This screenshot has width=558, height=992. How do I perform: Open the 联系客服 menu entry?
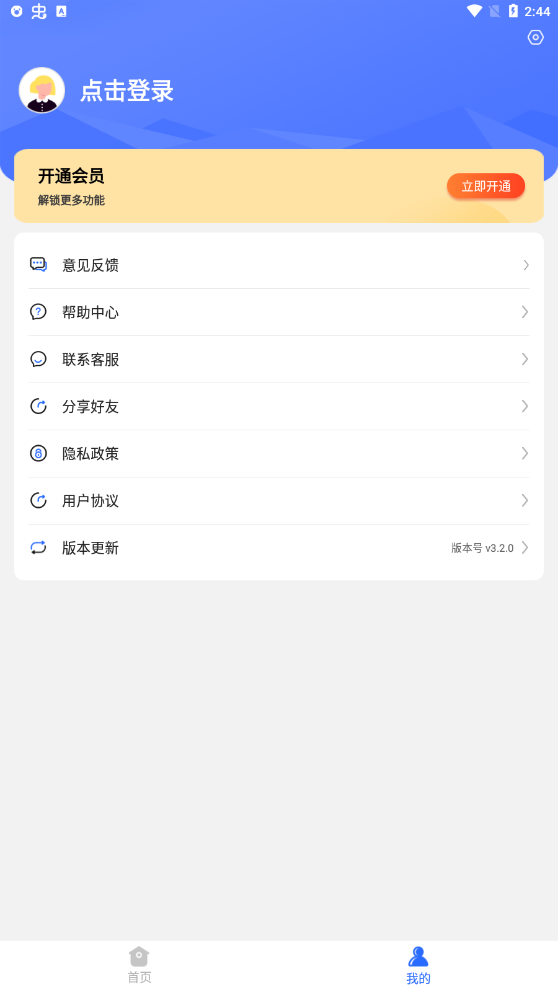(x=279, y=359)
